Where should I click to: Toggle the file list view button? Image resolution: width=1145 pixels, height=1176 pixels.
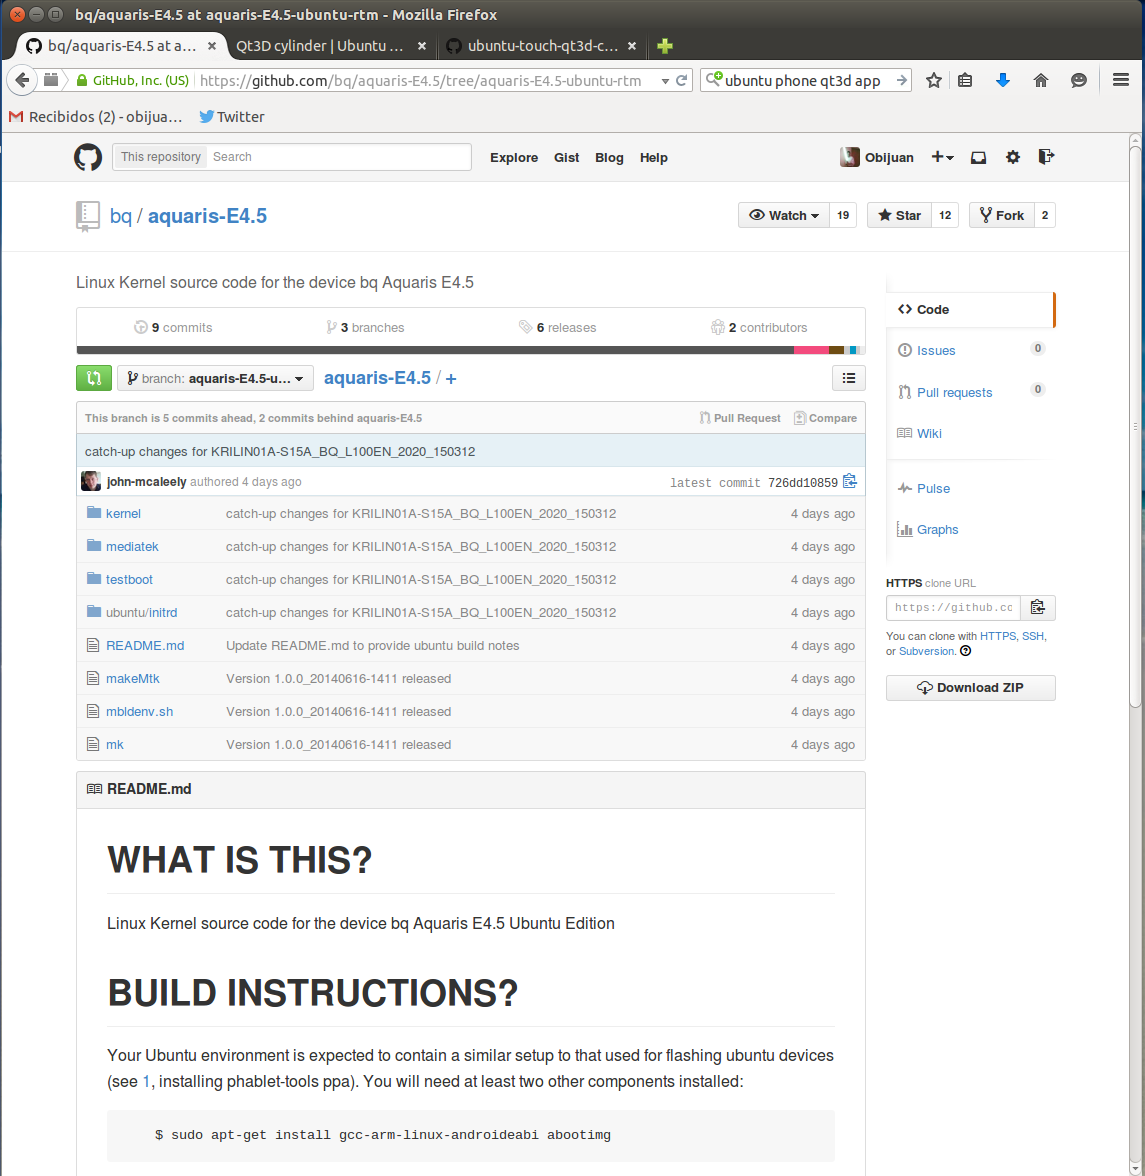(848, 378)
